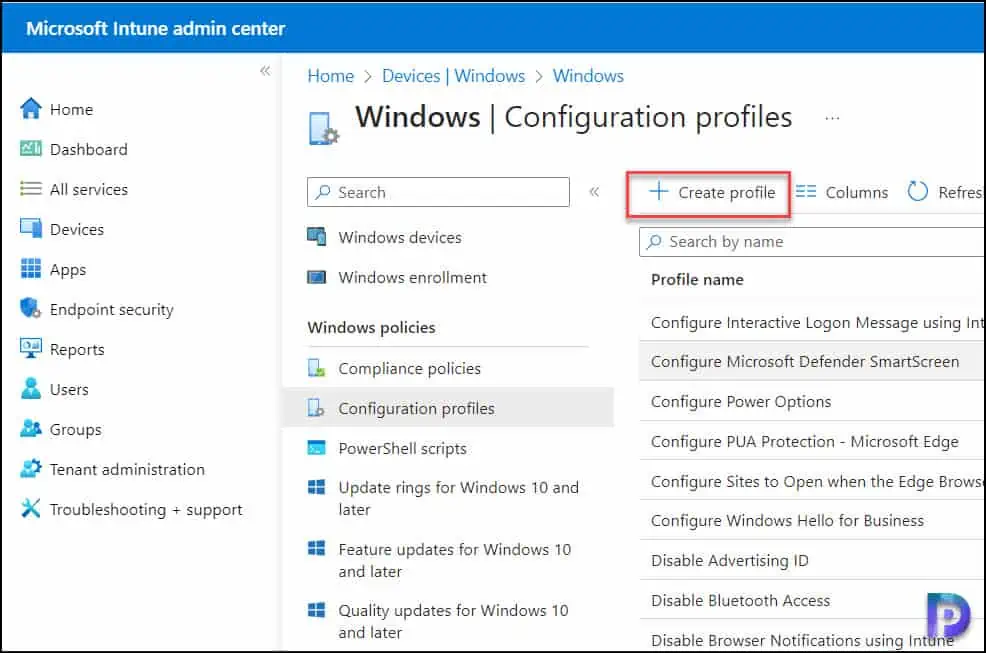Viewport: 986px width, 653px height.
Task: Click the magnifier icon in Search by name
Action: point(654,242)
